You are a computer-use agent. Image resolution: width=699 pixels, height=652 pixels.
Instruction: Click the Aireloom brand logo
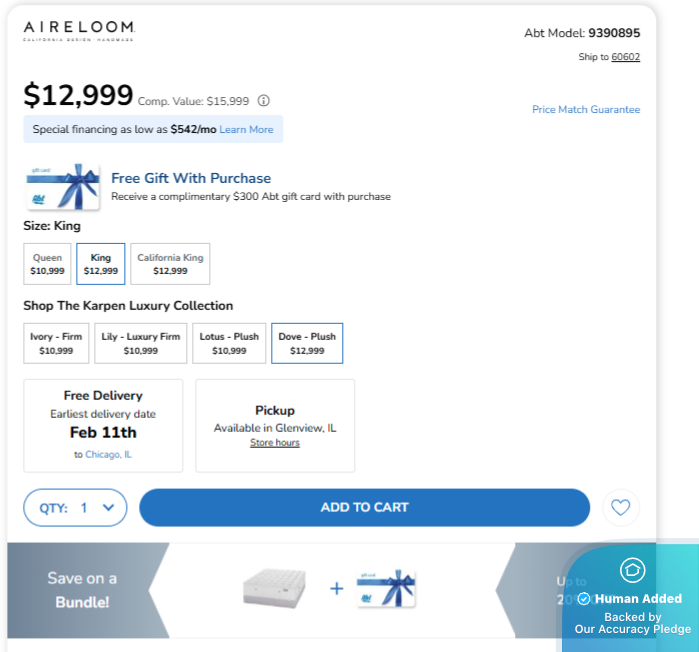click(78, 31)
